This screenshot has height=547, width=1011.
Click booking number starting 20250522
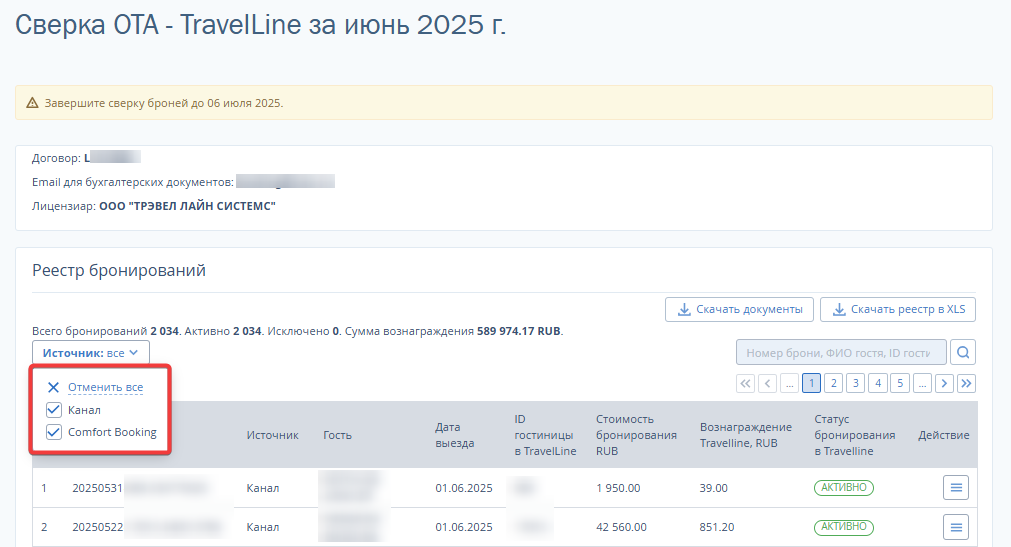point(97,527)
